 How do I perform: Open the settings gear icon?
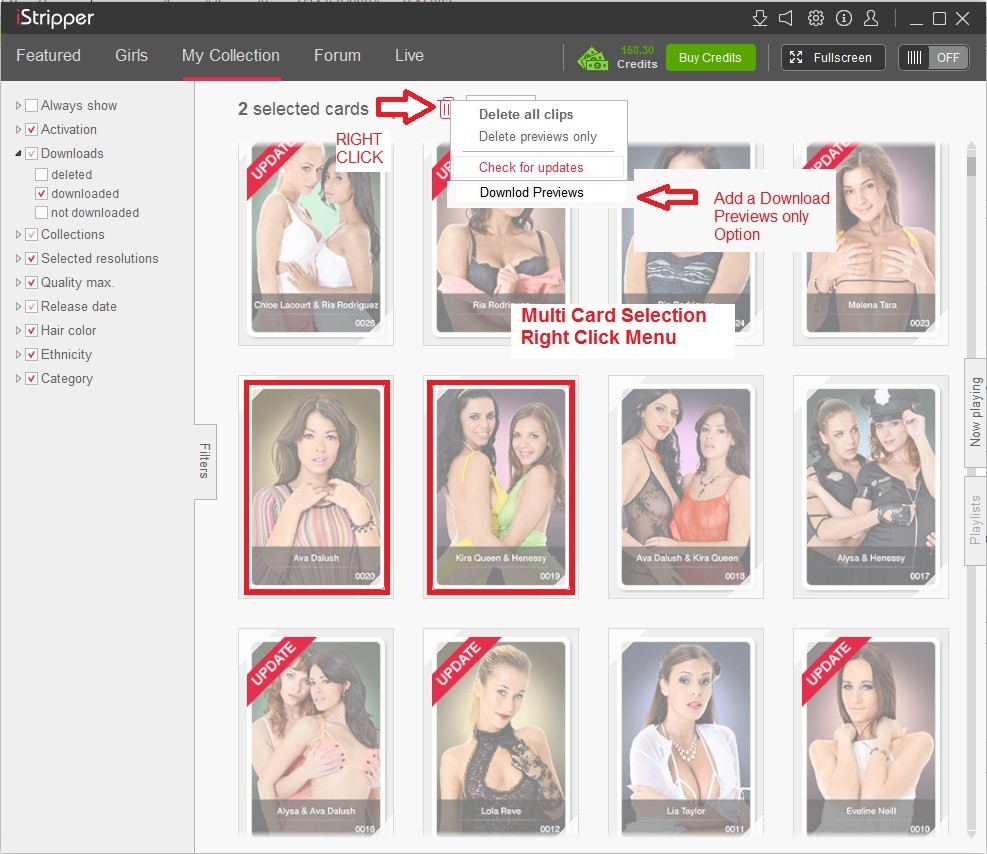(816, 18)
